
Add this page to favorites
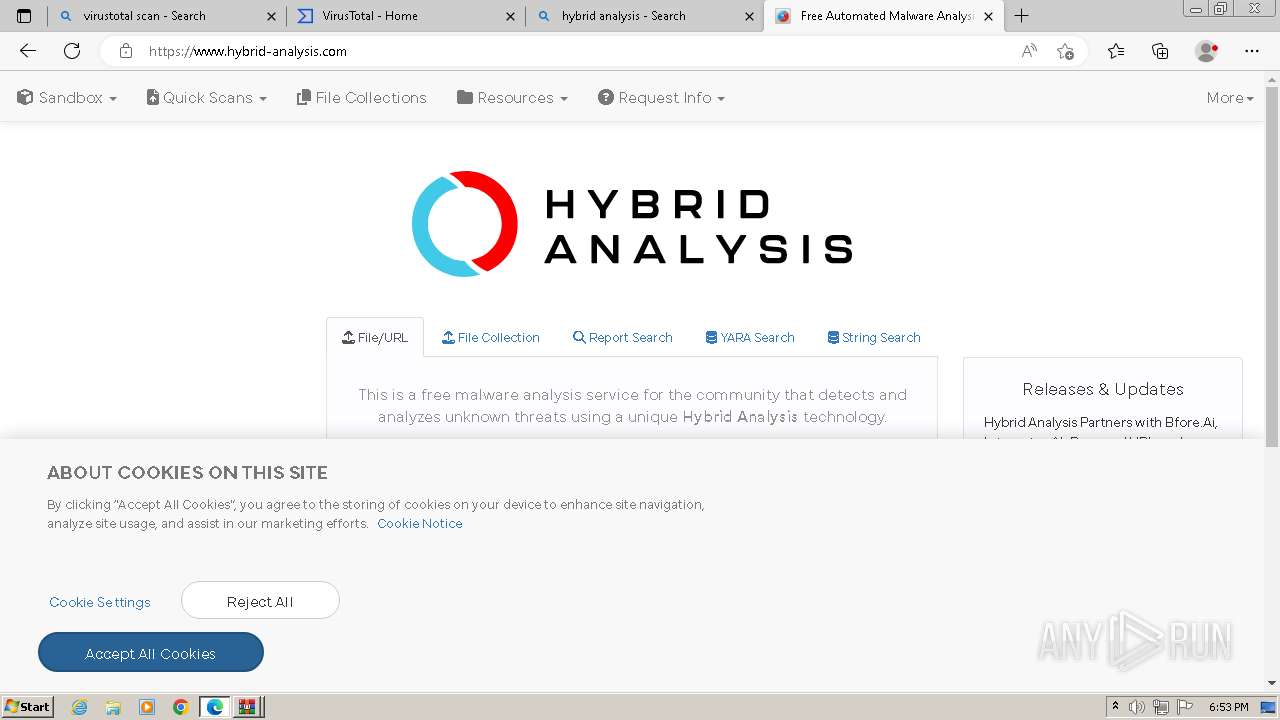click(x=1065, y=51)
